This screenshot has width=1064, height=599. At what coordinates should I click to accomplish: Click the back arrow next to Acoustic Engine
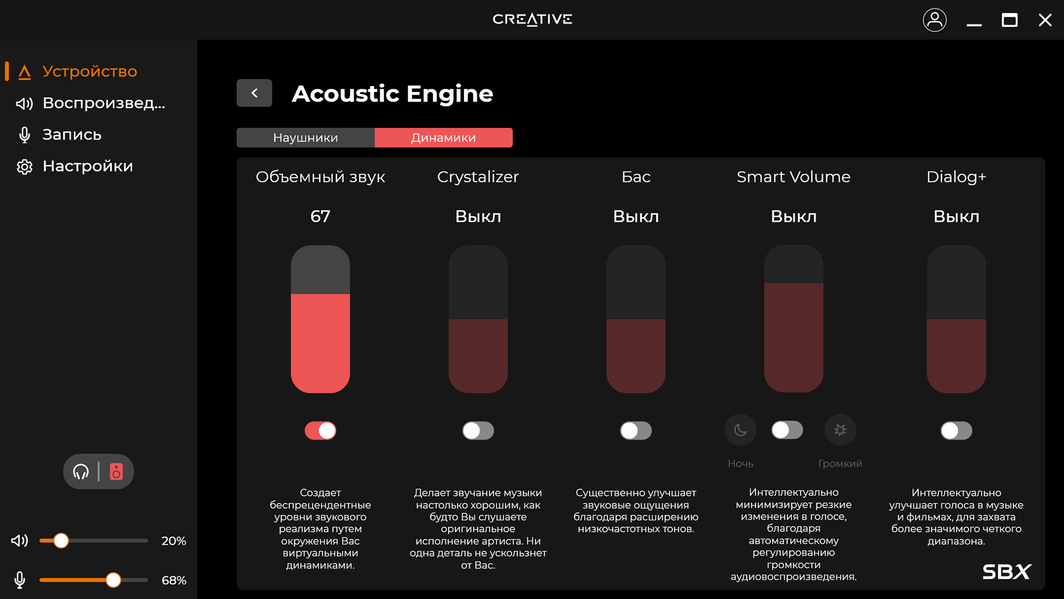[254, 93]
